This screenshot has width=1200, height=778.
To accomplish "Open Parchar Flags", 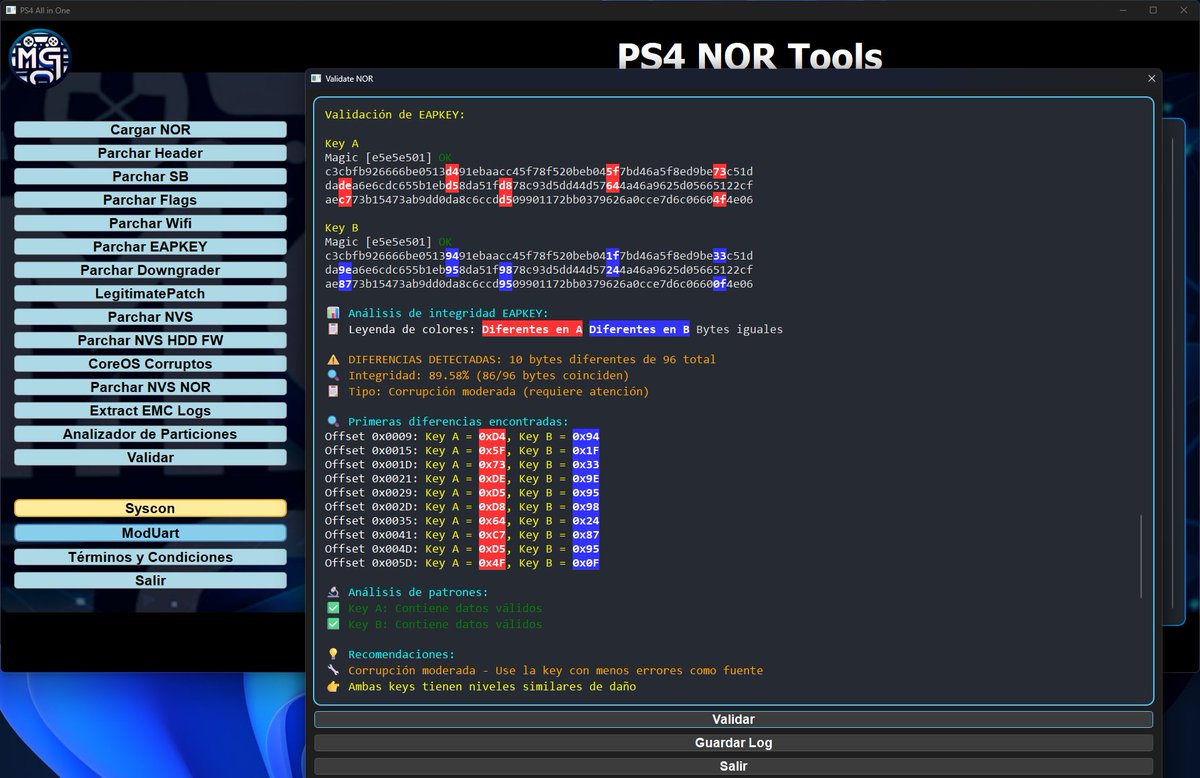I will [150, 200].
